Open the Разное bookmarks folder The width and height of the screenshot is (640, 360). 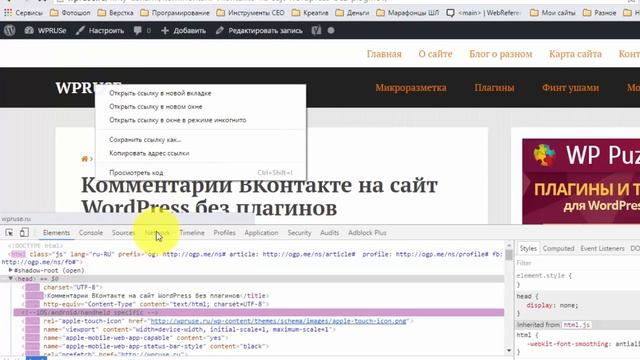(x=600, y=13)
